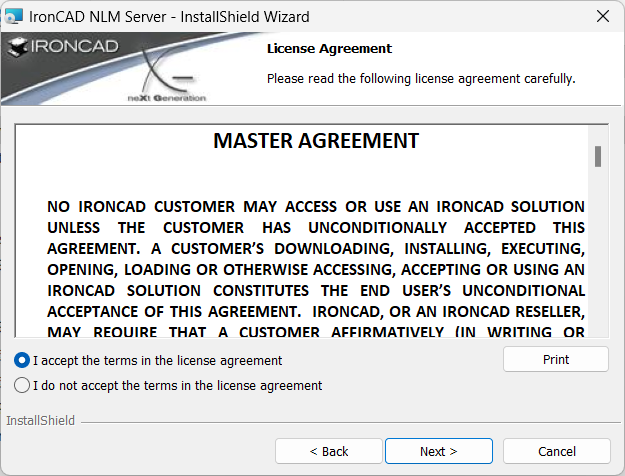Image resolution: width=625 pixels, height=476 pixels.
Task: Print the license agreement
Action: tap(556, 359)
